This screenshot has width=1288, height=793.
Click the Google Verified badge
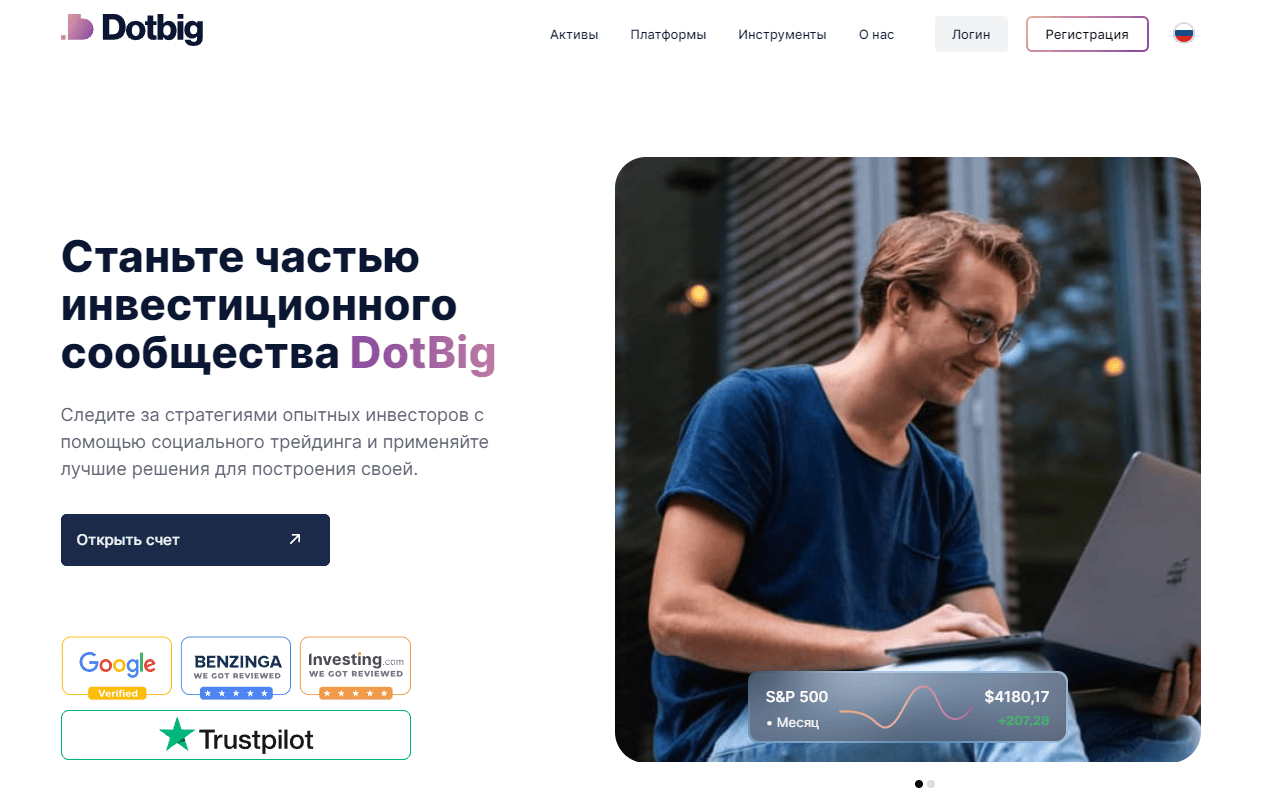(117, 667)
